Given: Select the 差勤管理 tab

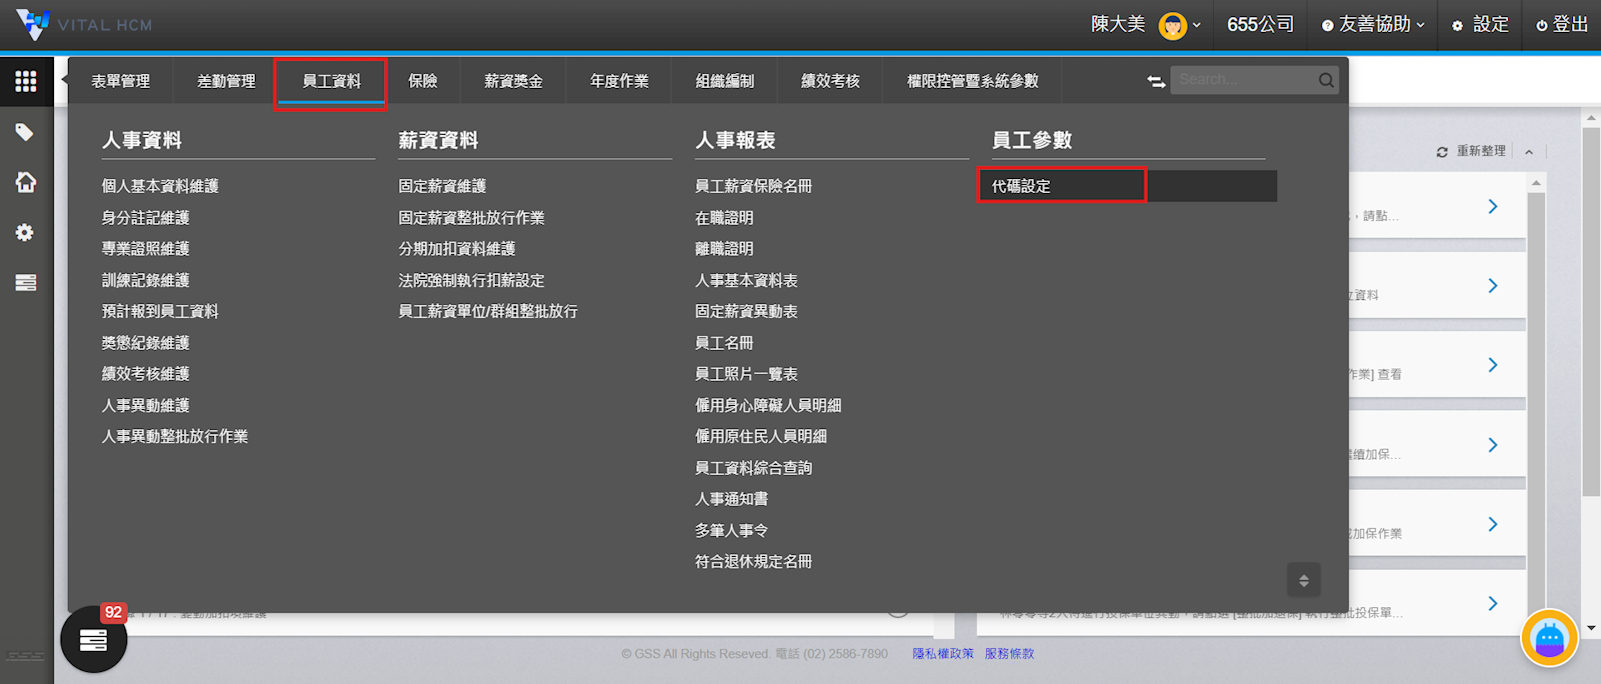Looking at the screenshot, I should [226, 81].
